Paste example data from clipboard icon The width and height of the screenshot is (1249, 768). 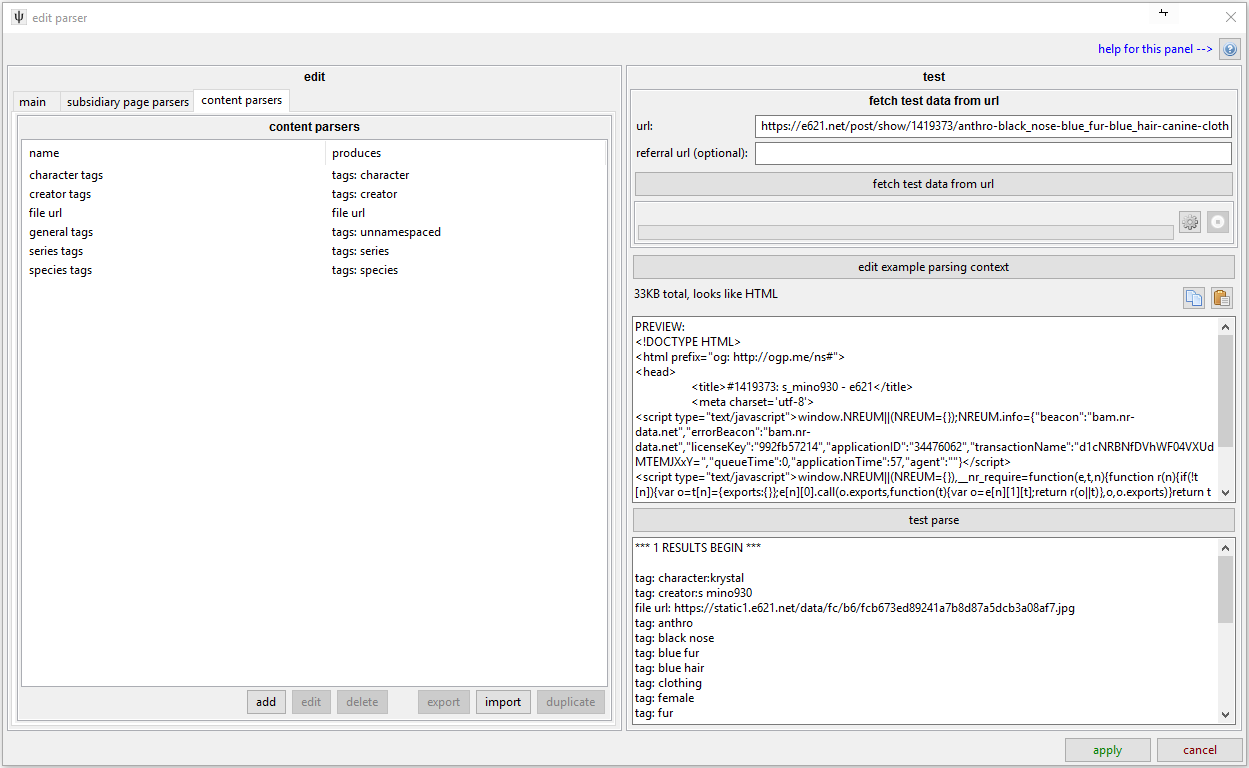point(1221,297)
